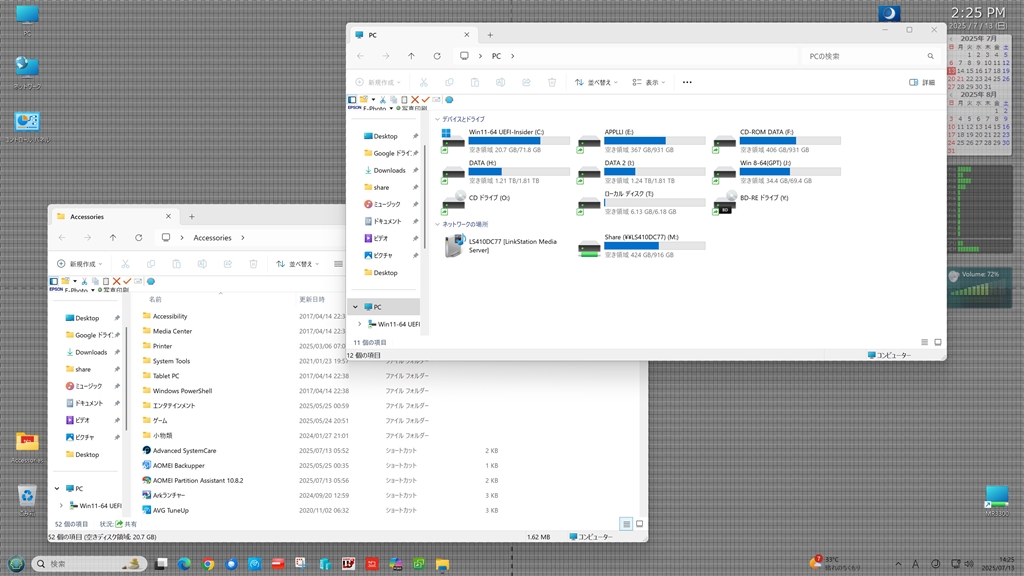
Task: Open Advanced SystemCare shortcut
Action: pos(184,451)
